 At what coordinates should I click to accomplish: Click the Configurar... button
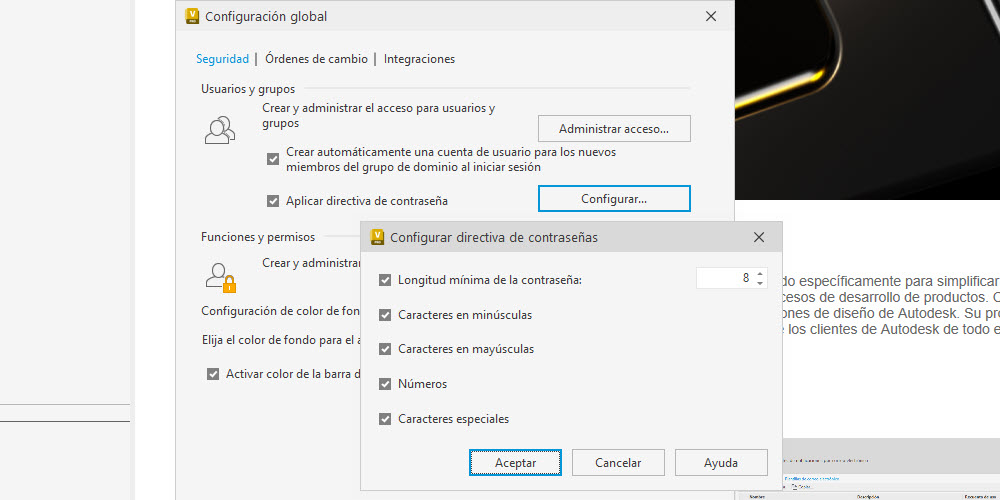614,198
